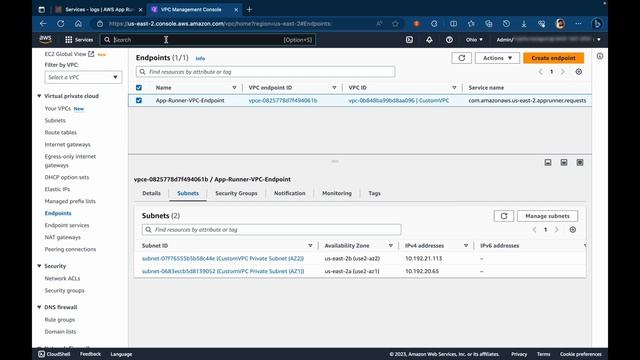640x360 pixels.
Task: Click browser back arrow
Action: (43, 24)
